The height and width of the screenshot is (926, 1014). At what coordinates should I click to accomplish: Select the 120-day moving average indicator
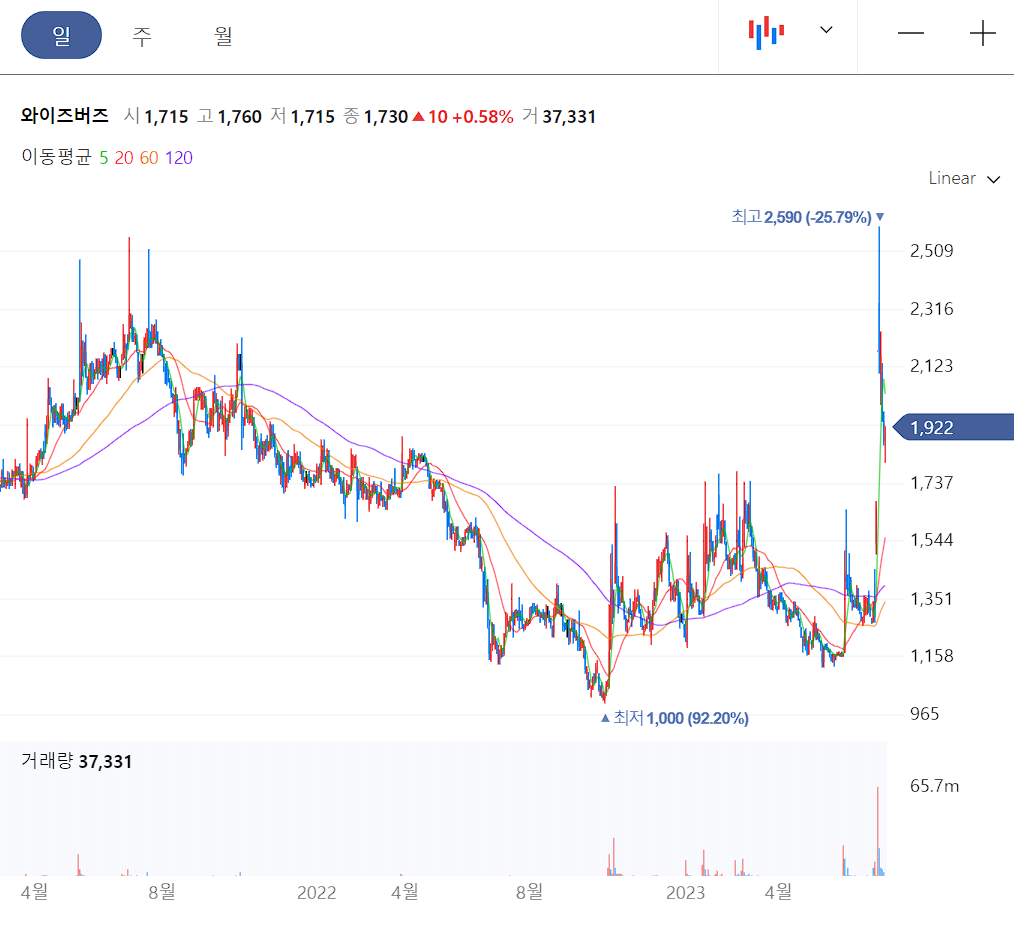tap(178, 158)
